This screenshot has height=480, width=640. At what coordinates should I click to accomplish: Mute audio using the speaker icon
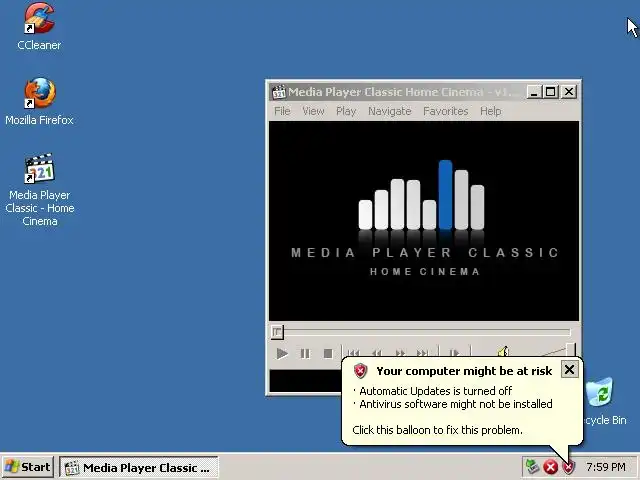click(503, 351)
